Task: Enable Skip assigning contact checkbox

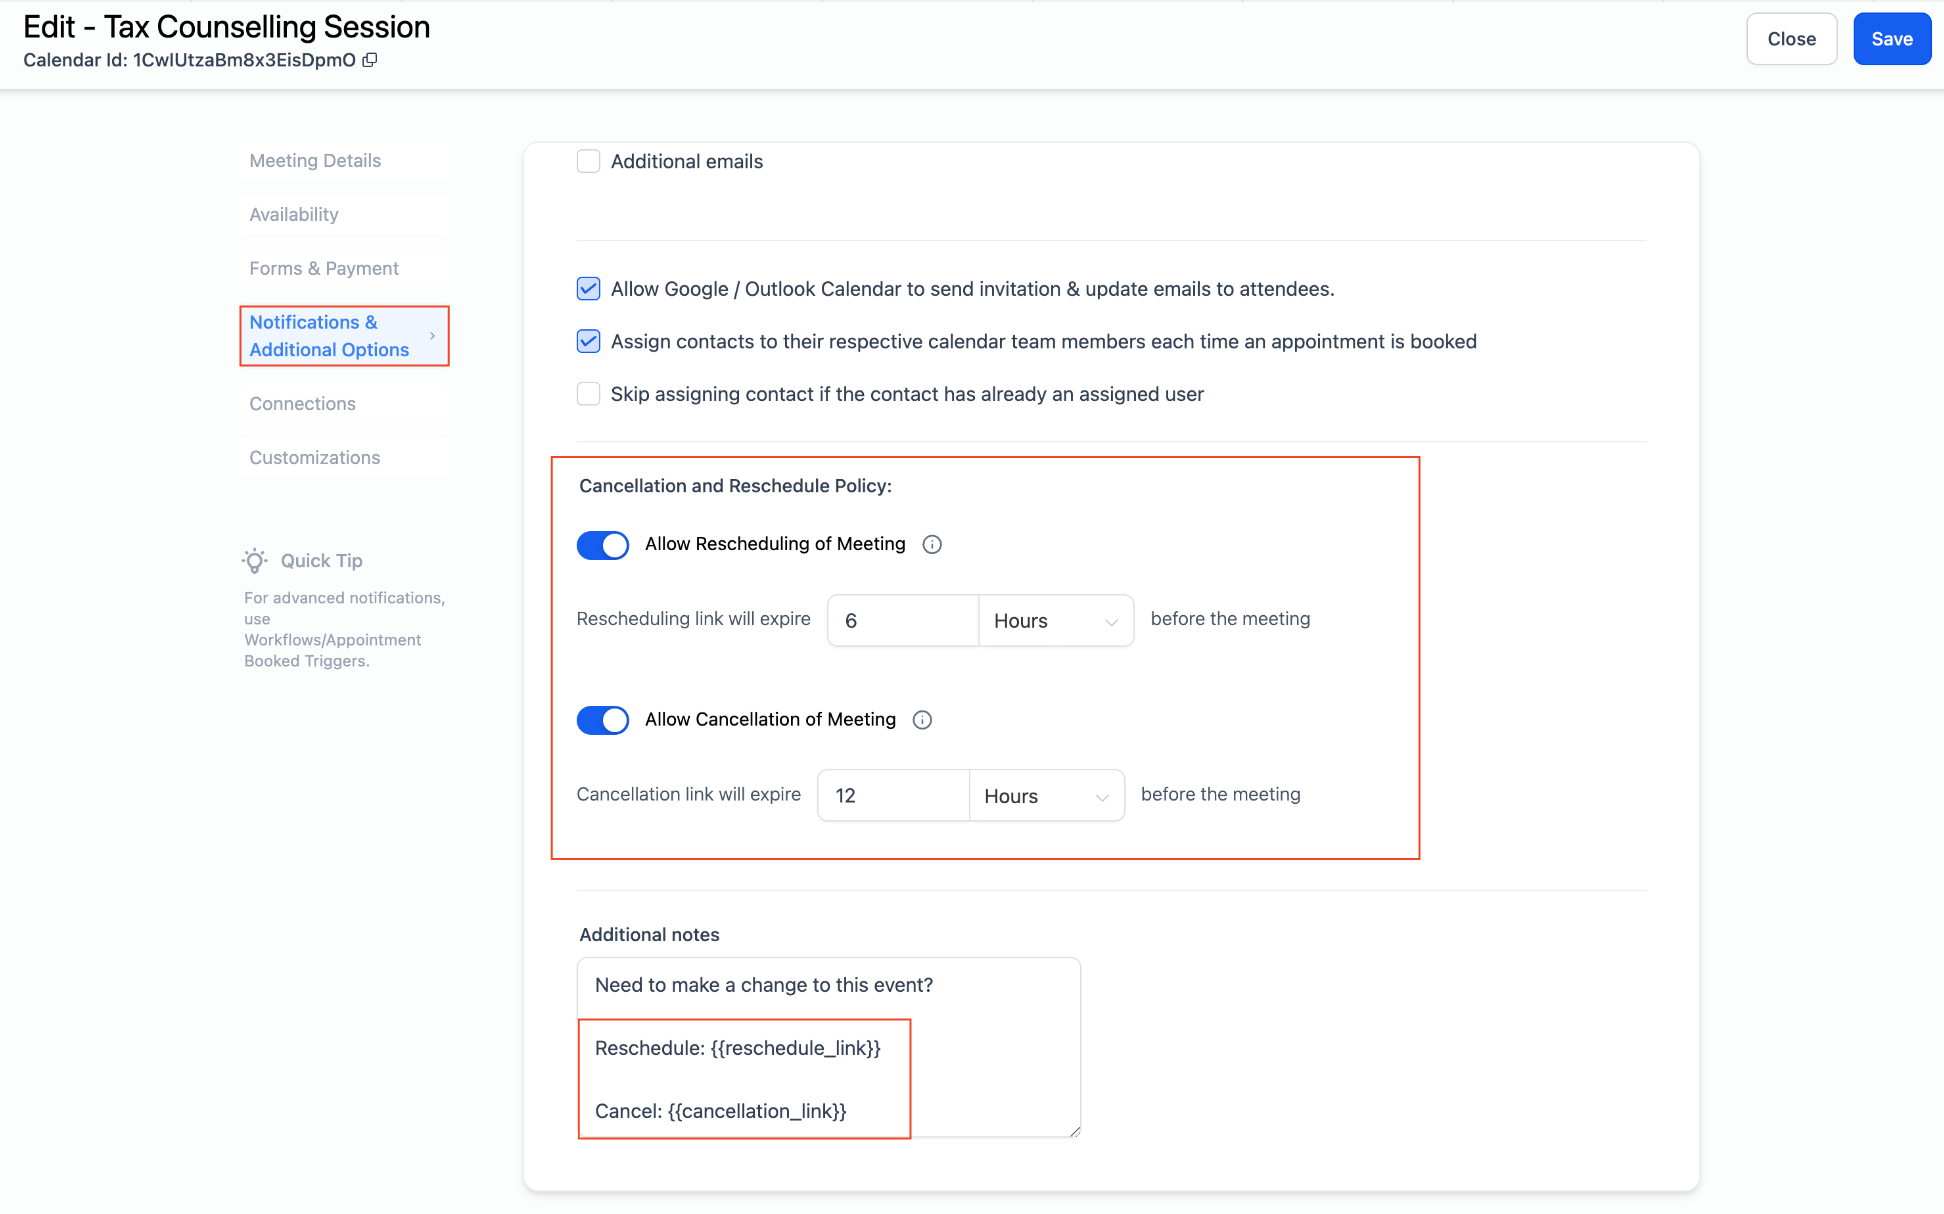Action: click(588, 394)
